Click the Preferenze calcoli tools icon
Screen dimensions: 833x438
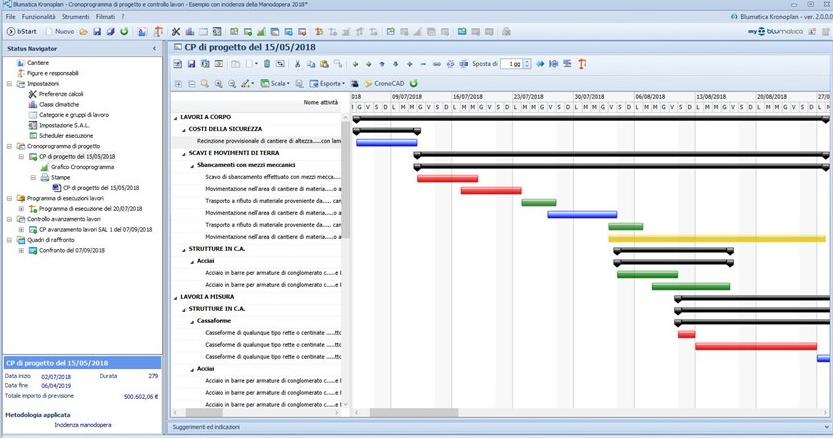(33, 94)
